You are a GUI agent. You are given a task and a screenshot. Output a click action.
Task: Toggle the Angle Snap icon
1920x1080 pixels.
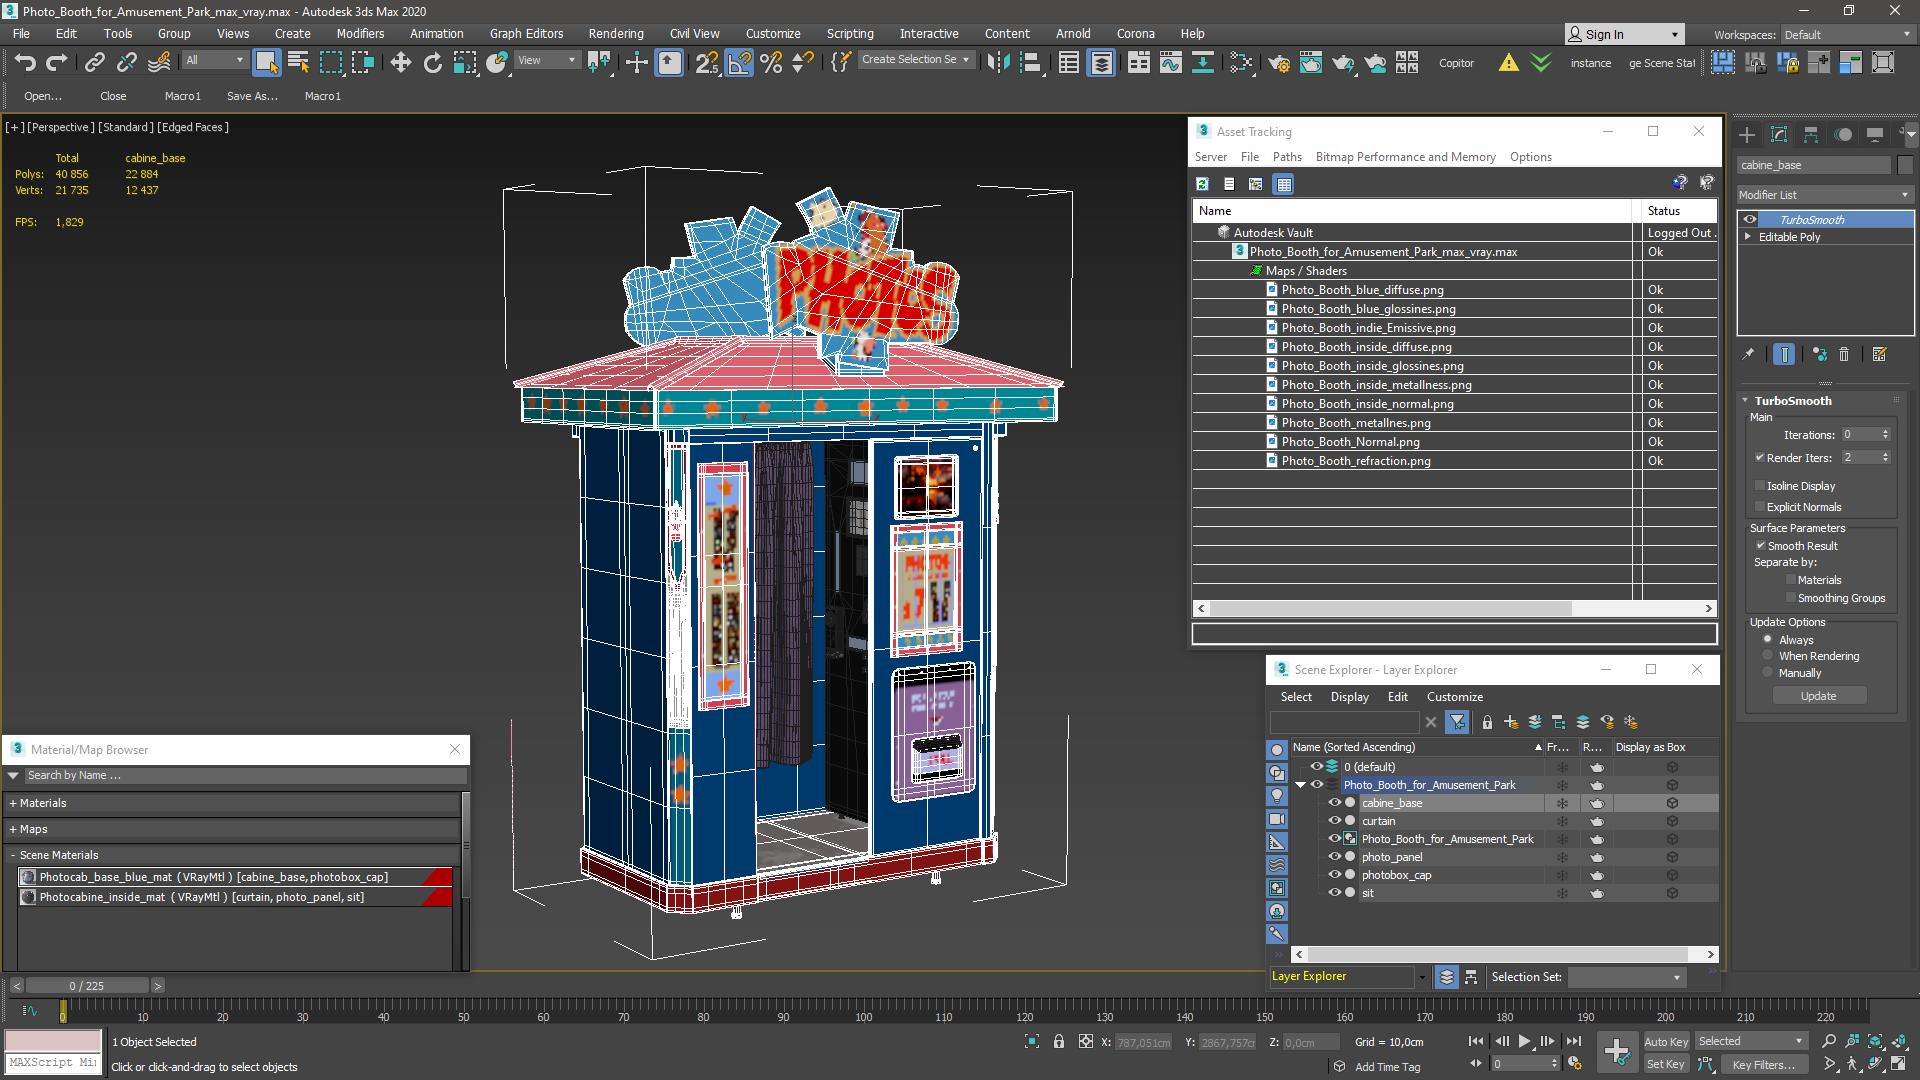coord(739,63)
